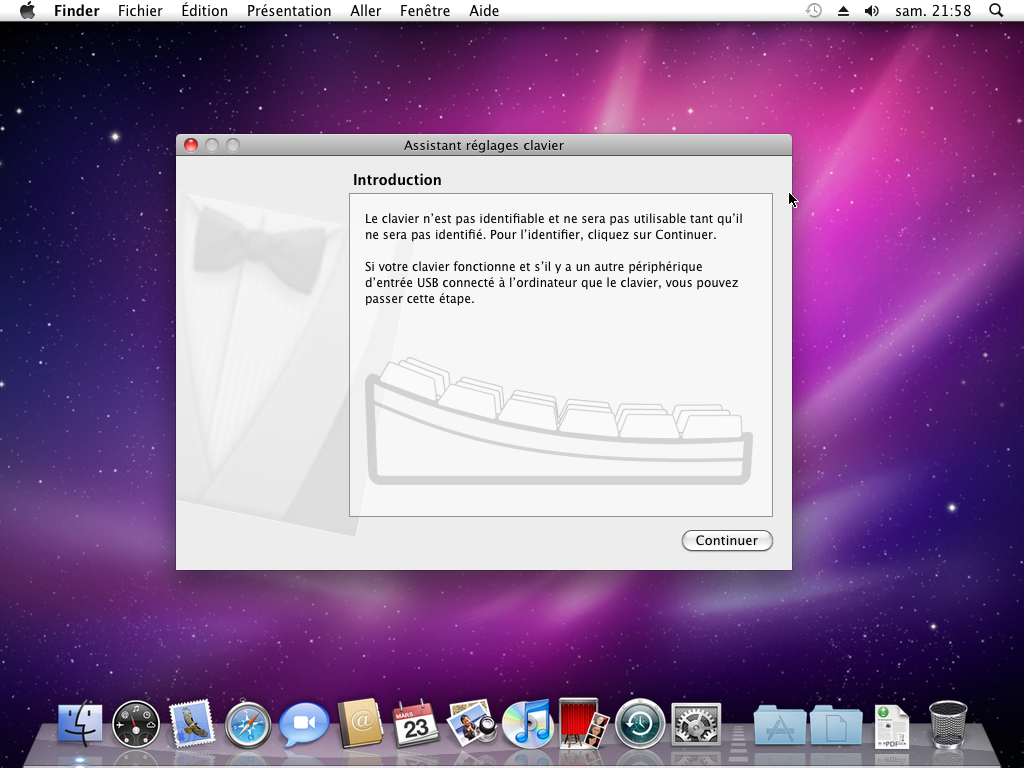Screen dimensions: 1024x768
Task: Launch Mail from the Dock
Action: [x=192, y=723]
